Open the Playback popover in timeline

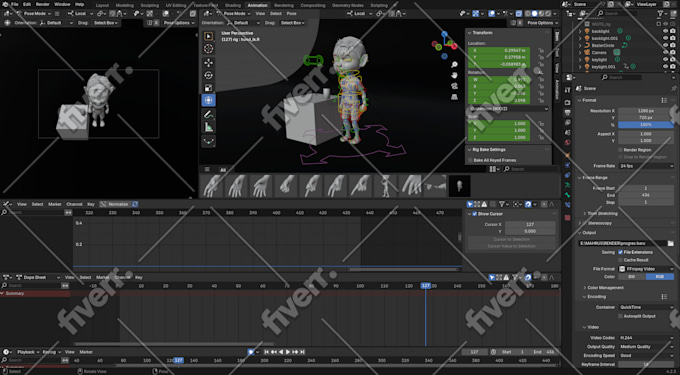coord(28,352)
